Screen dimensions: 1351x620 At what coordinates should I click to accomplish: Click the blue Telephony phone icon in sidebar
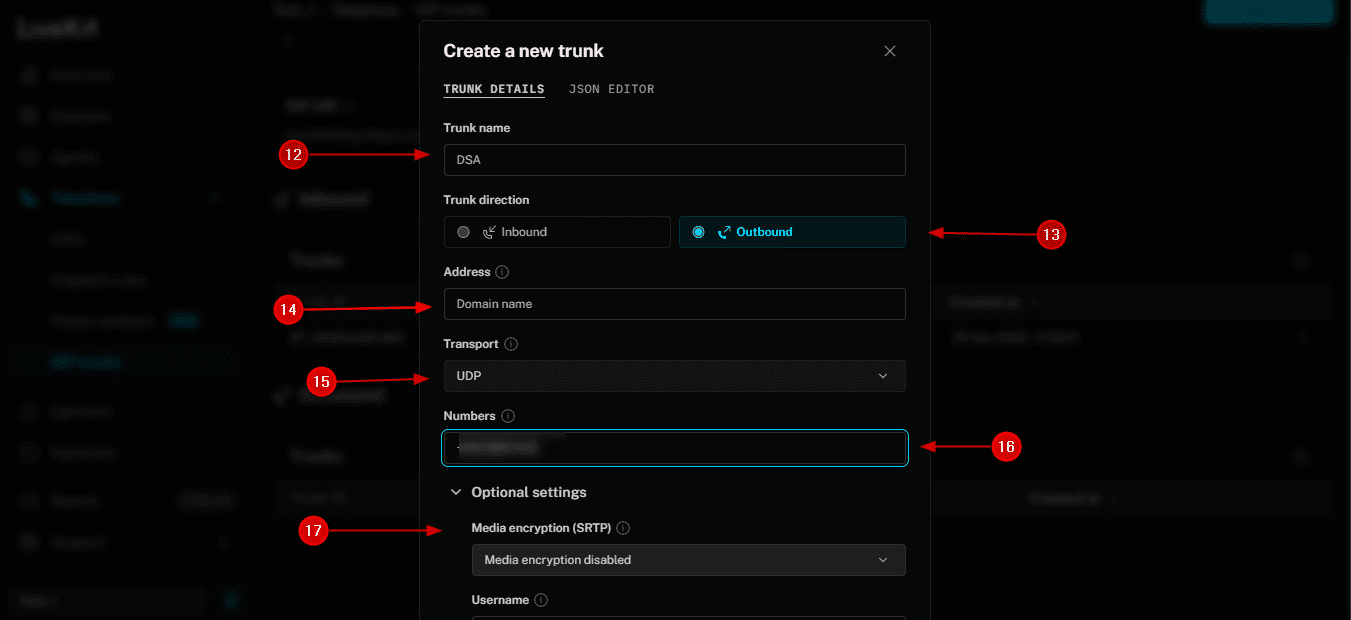click(x=29, y=199)
